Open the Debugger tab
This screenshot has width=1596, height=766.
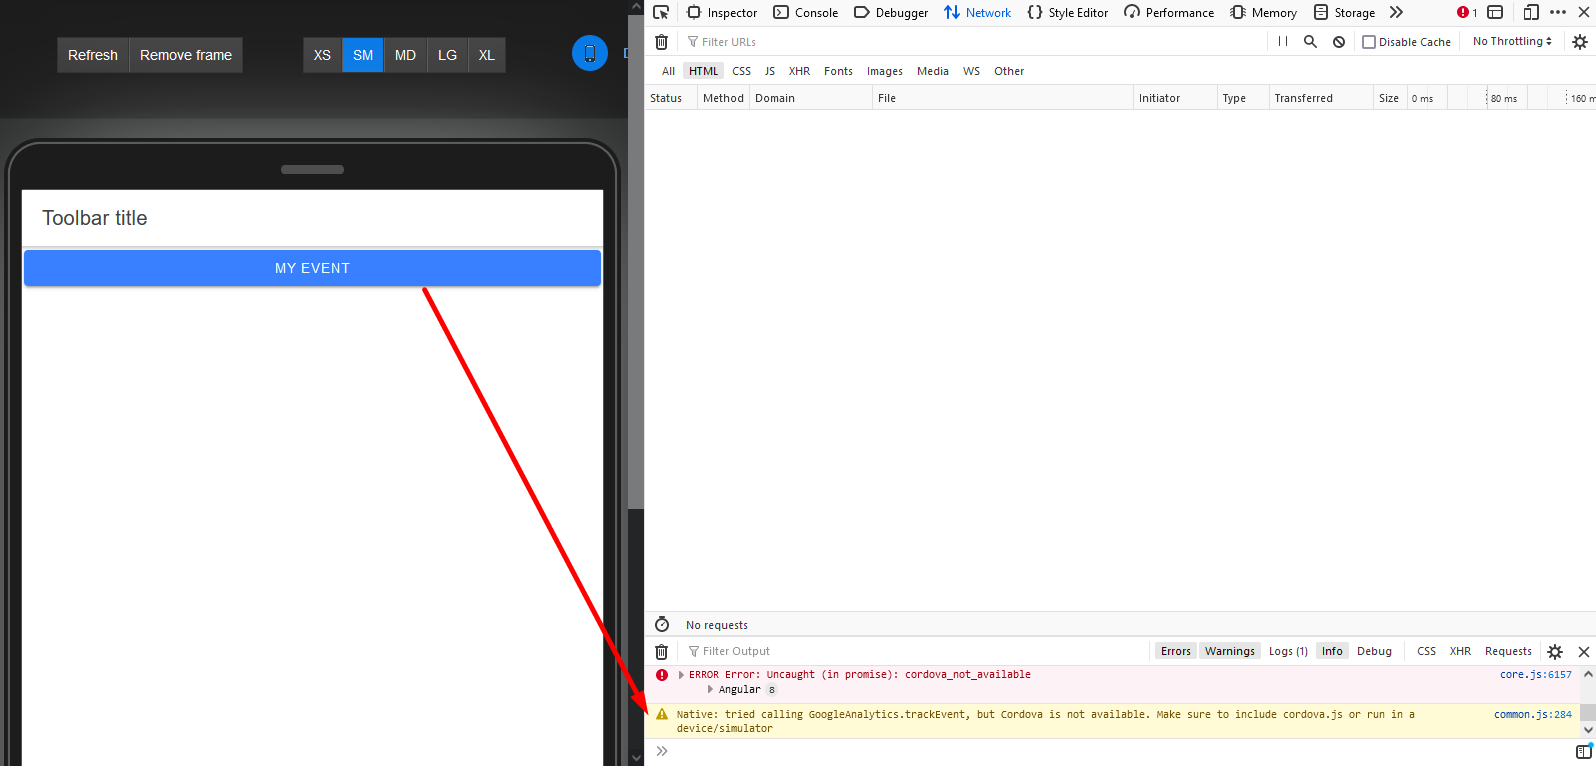[x=891, y=12]
